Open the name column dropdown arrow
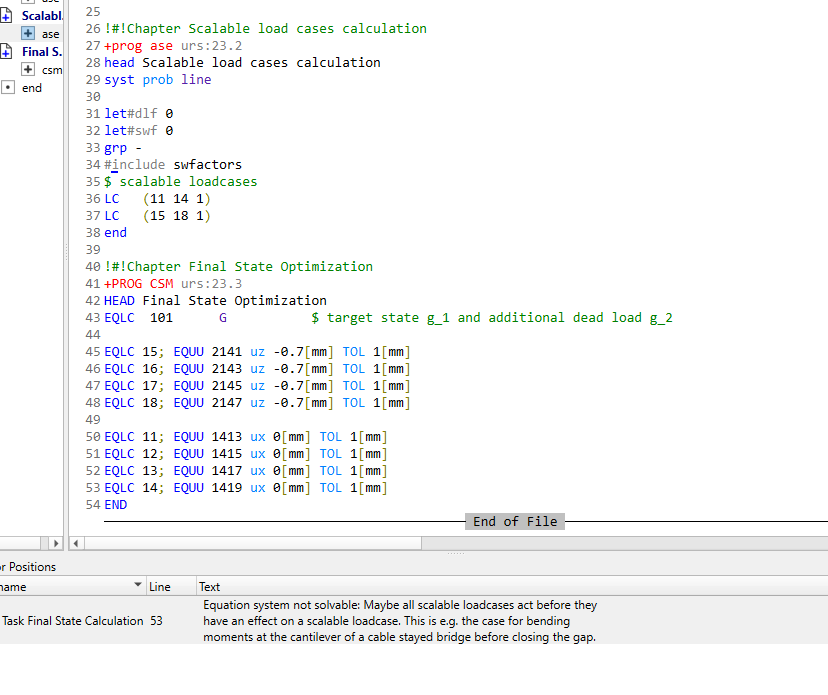 coord(138,585)
